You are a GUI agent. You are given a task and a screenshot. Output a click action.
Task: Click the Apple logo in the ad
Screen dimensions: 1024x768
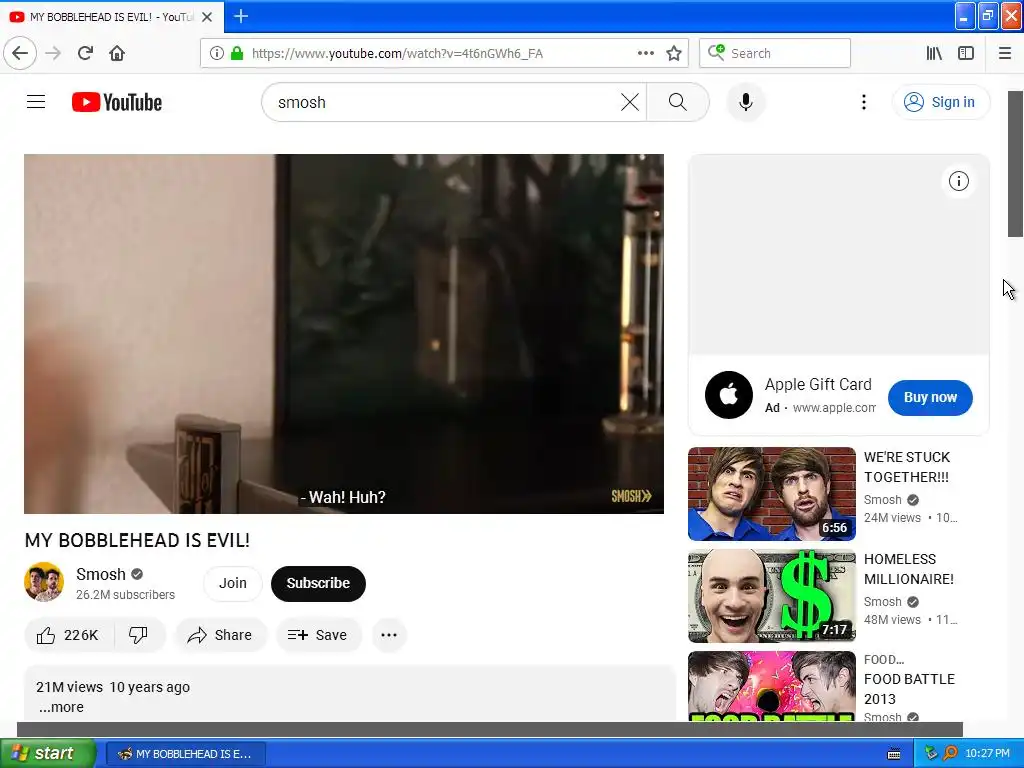pyautogui.click(x=729, y=394)
